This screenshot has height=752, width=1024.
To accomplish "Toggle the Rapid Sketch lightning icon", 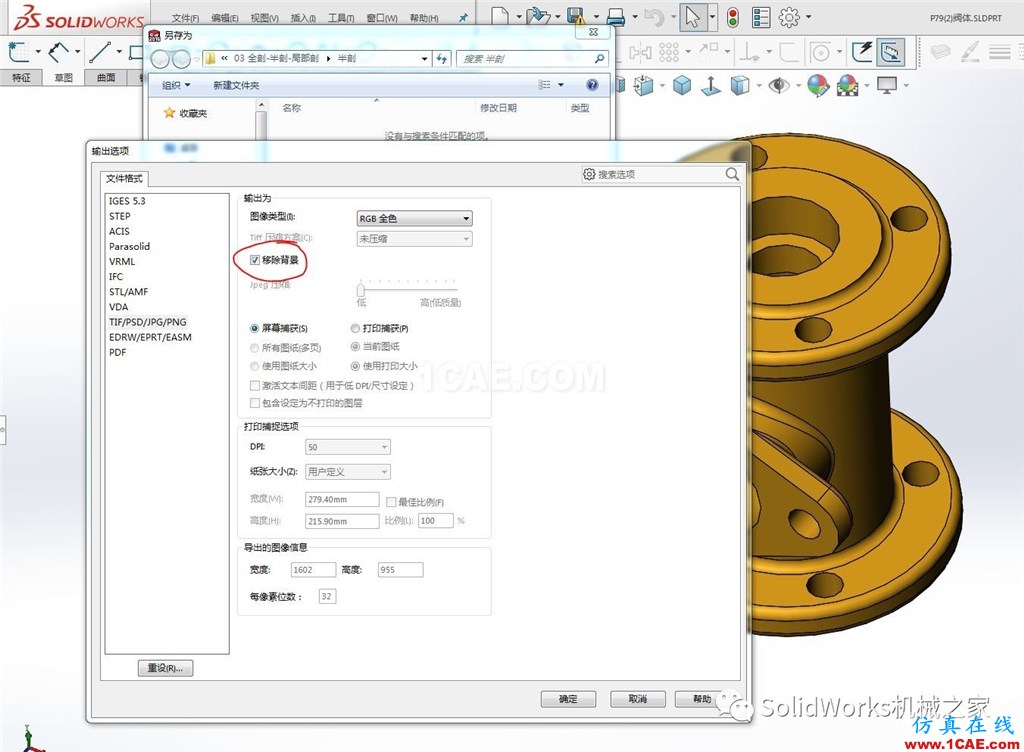I will 862,52.
